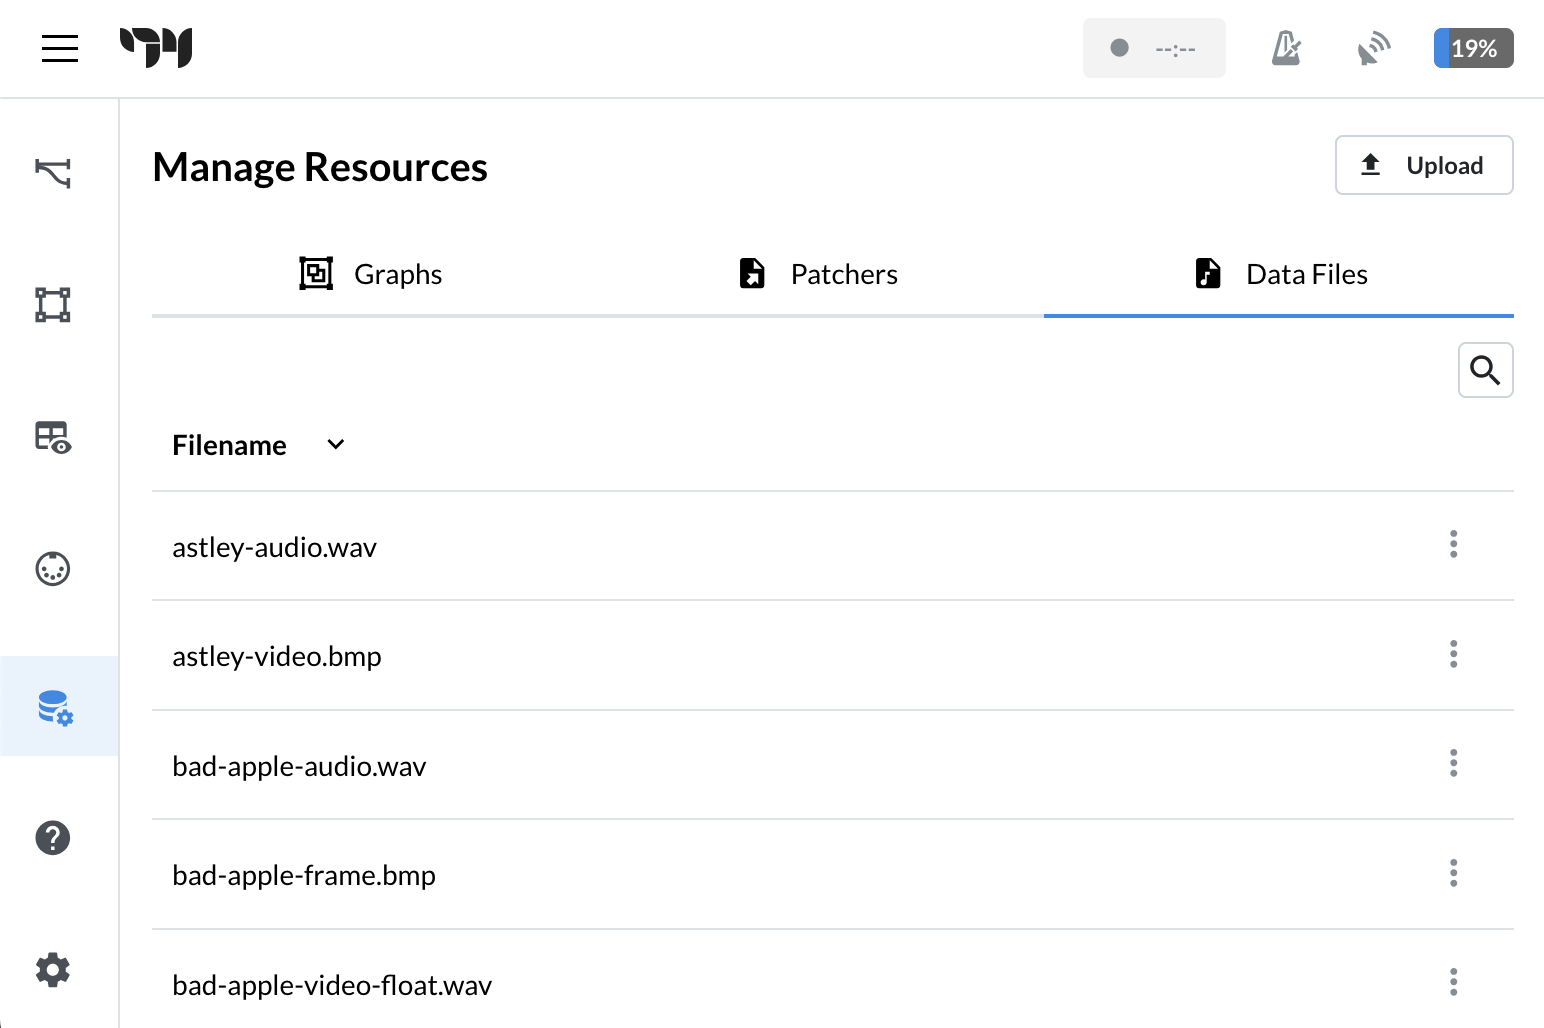Switch to the Patchers tab

(818, 274)
